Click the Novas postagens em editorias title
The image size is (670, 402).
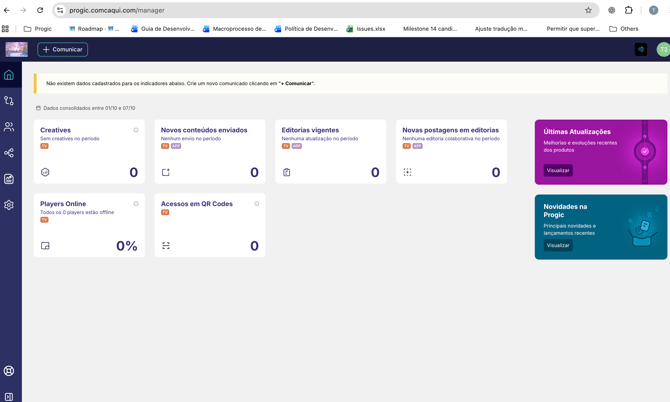click(450, 130)
